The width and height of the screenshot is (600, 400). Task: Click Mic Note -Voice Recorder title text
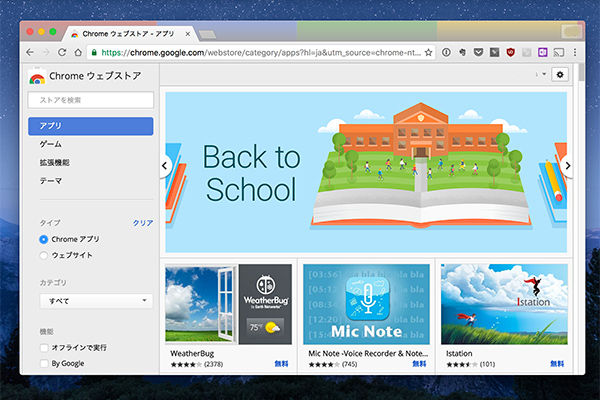(x=368, y=353)
